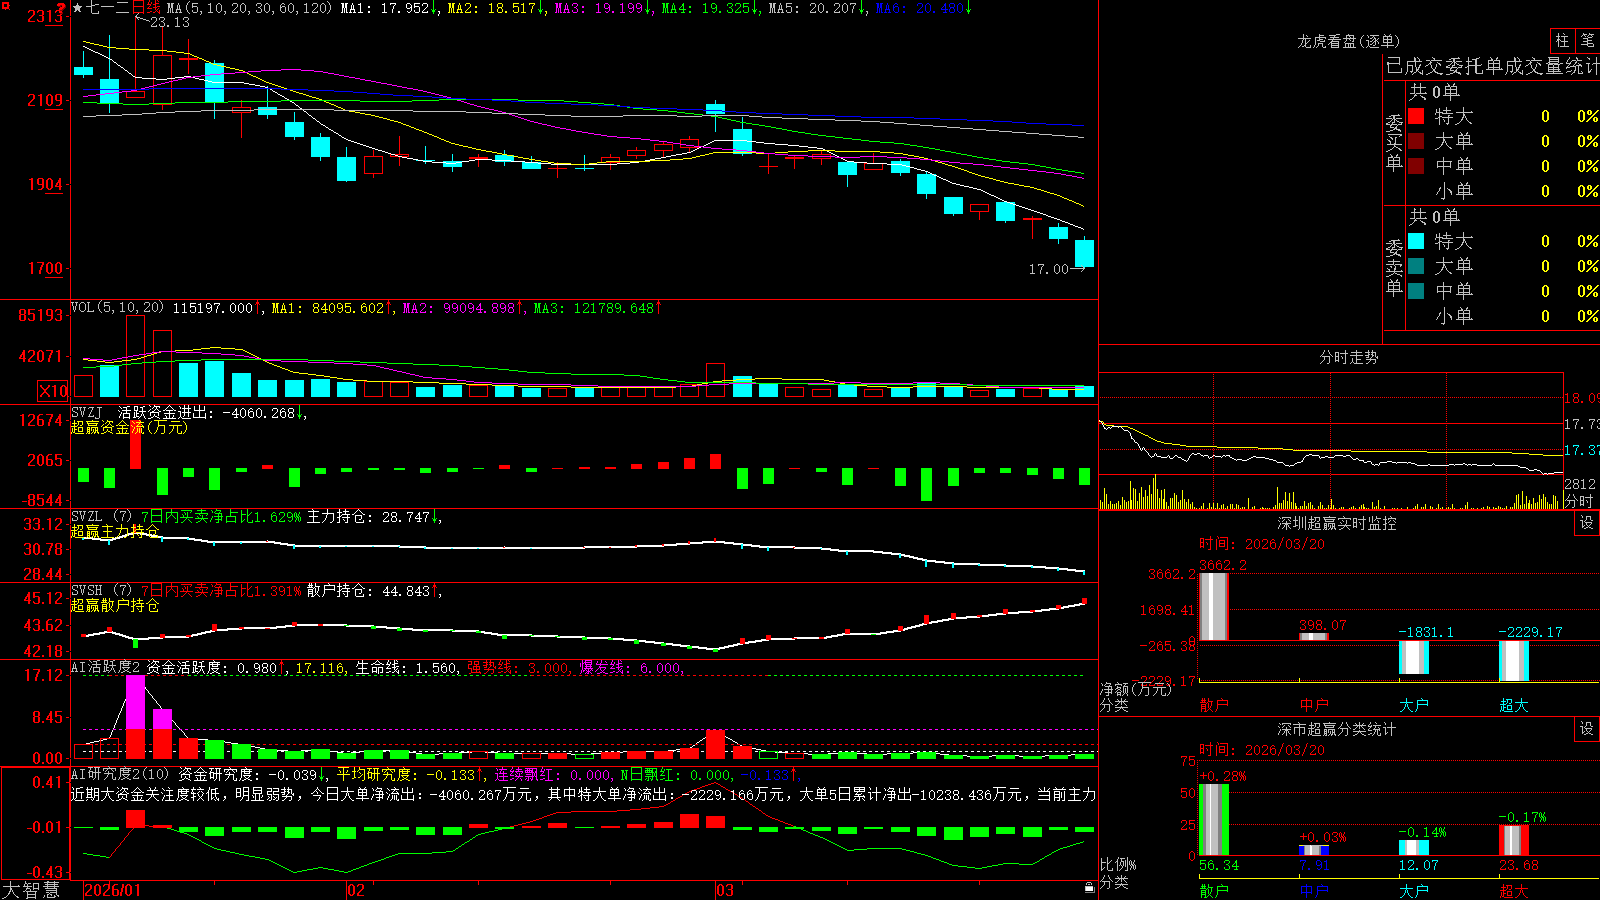Screen dimensions: 1600x900
Task: Select the SVZL (7) indicator name
Action: (x=101, y=517)
